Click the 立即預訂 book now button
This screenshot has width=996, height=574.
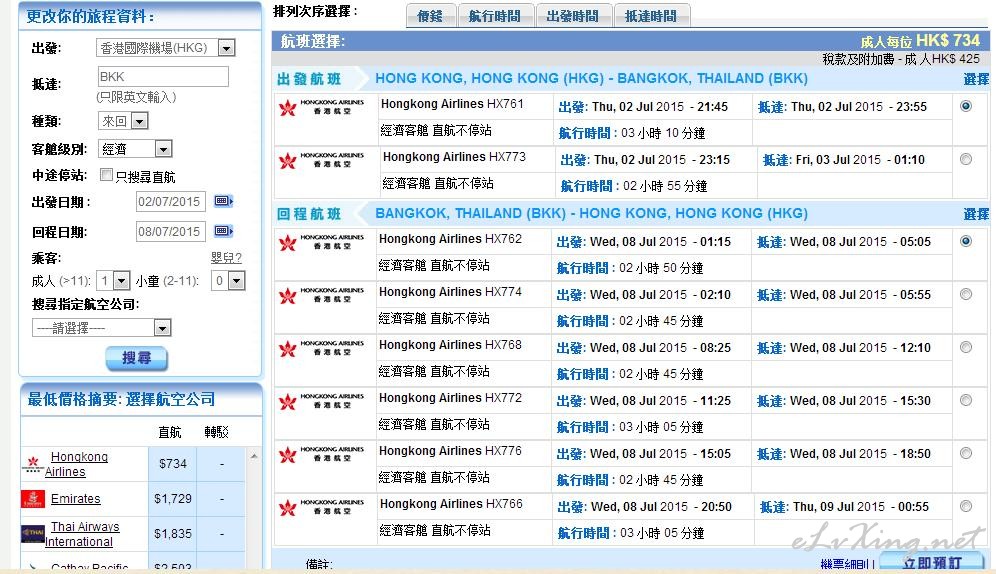pyautogui.click(x=932, y=563)
